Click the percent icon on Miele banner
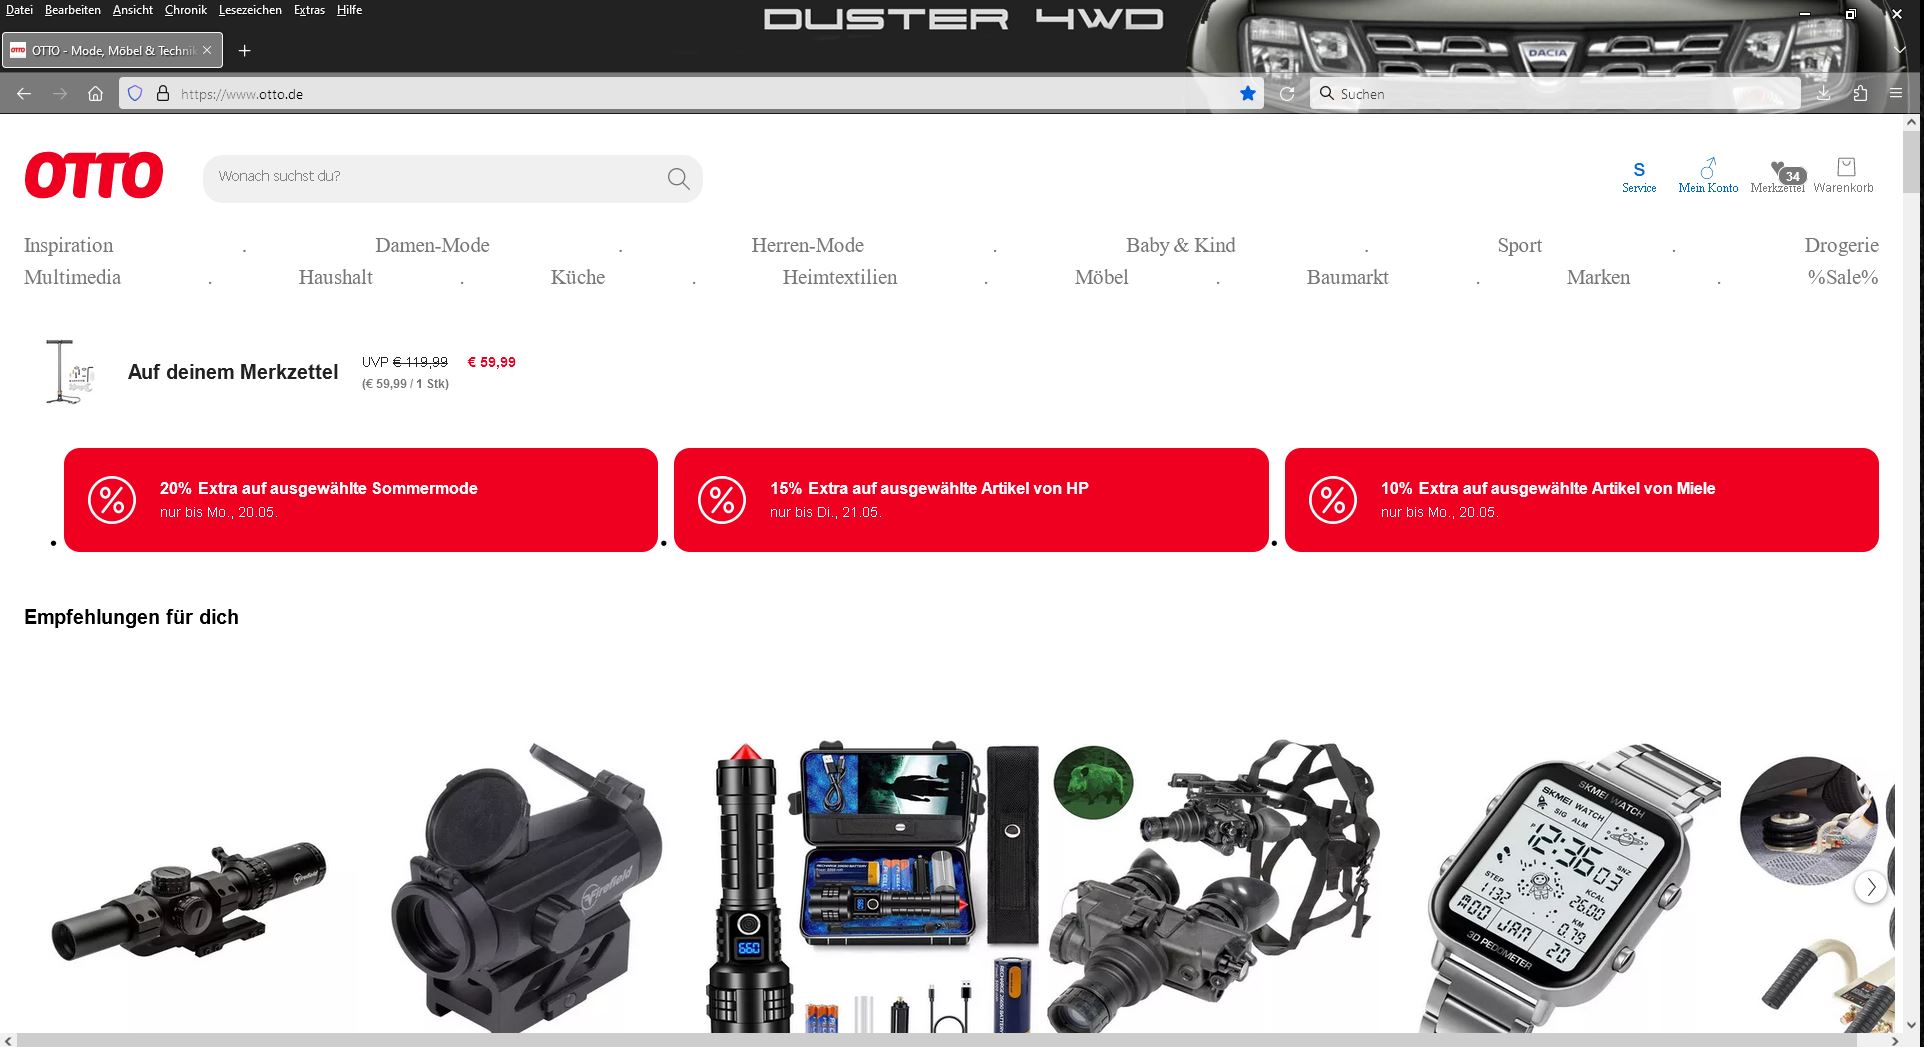Screen dimensions: 1924x1047 (1333, 500)
